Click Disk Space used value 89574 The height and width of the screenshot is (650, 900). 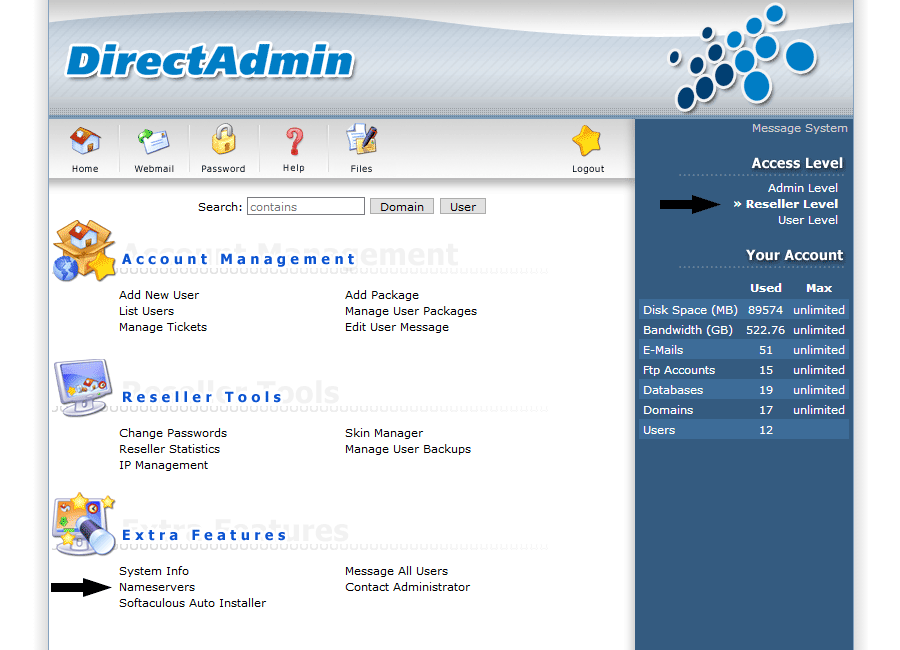(765, 310)
